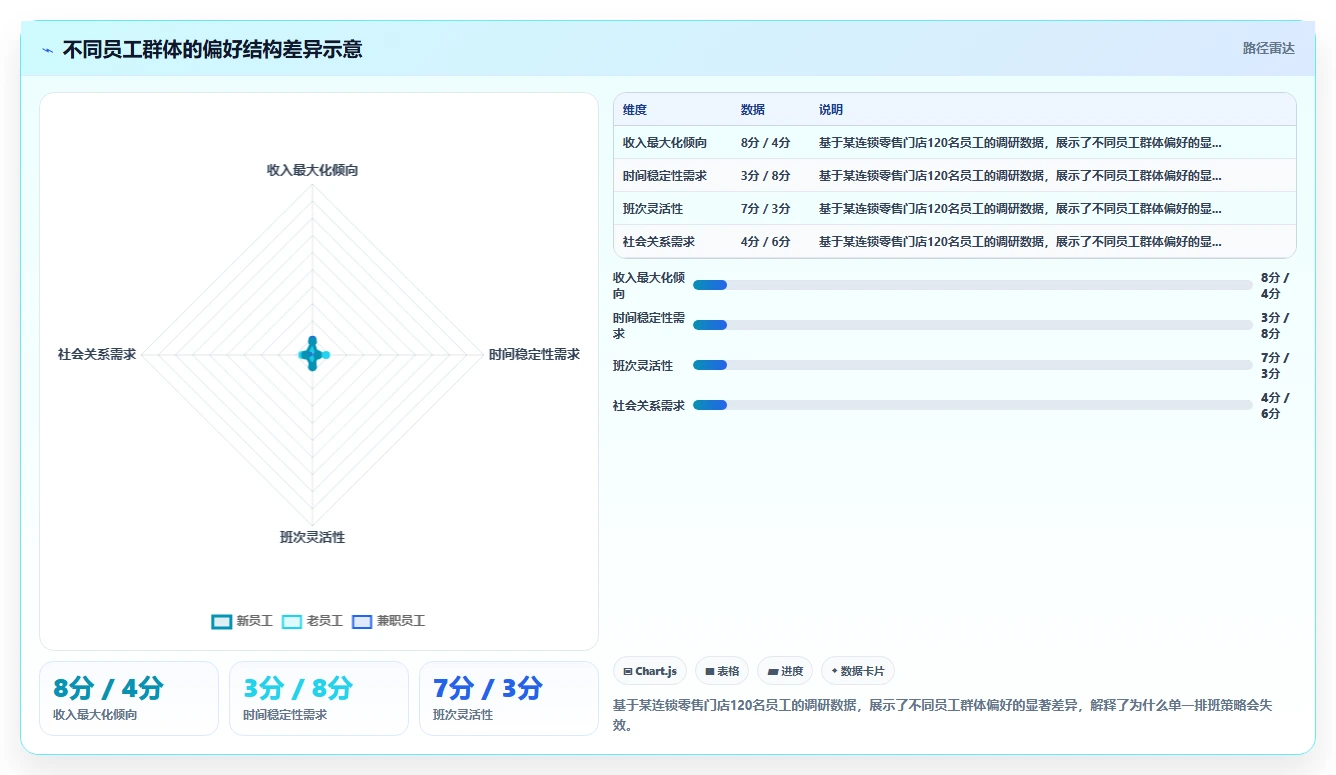Click the radar axis label 社会关系需求
The height and width of the screenshot is (775, 1336).
pos(97,354)
